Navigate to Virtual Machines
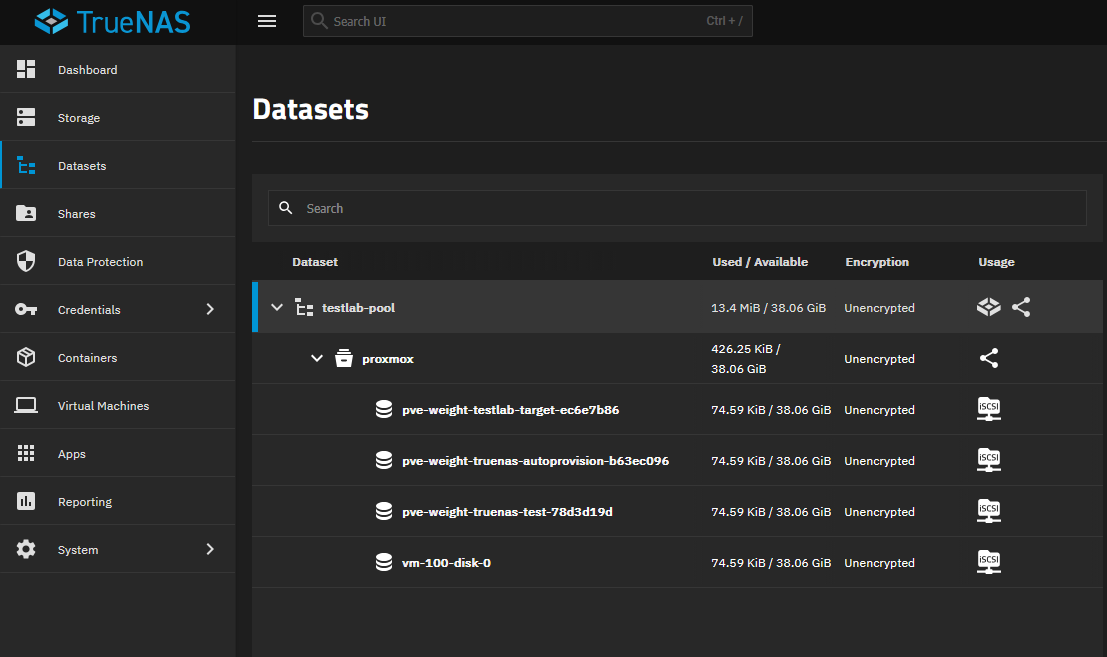 pyautogui.click(x=118, y=405)
